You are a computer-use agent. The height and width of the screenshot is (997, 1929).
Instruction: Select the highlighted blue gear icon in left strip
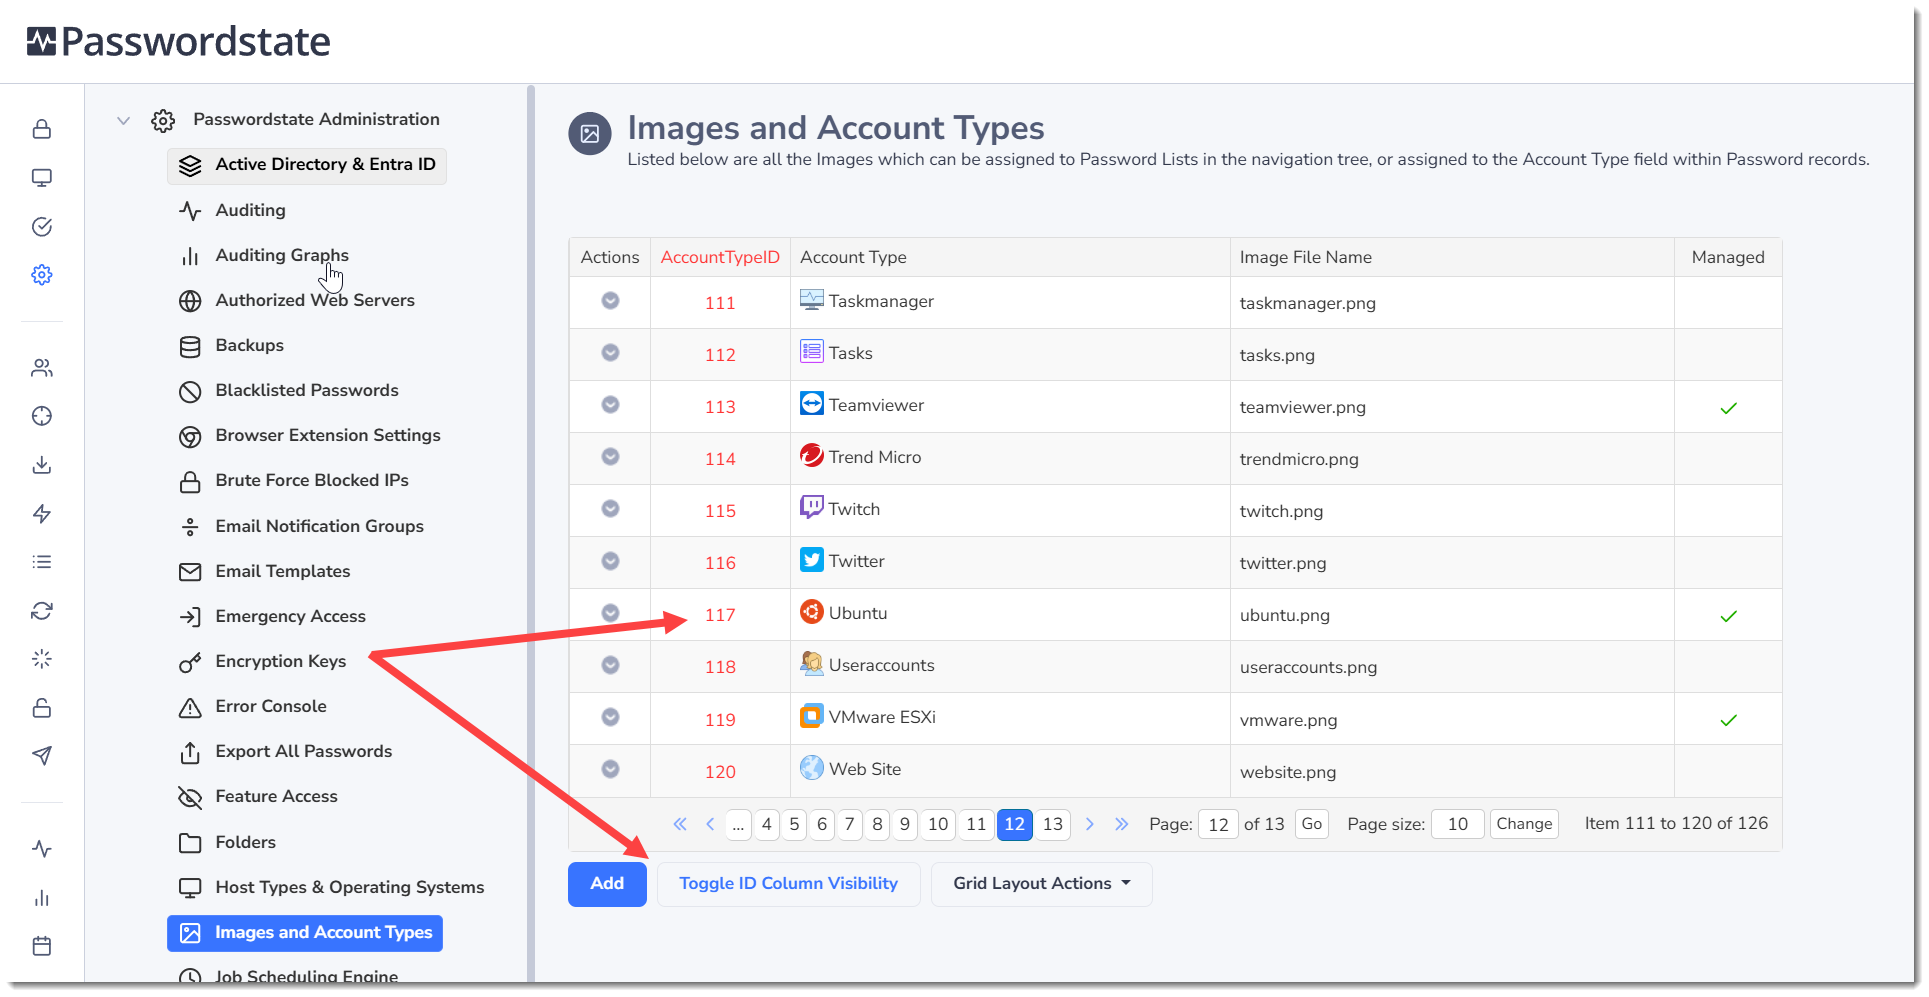click(x=42, y=275)
